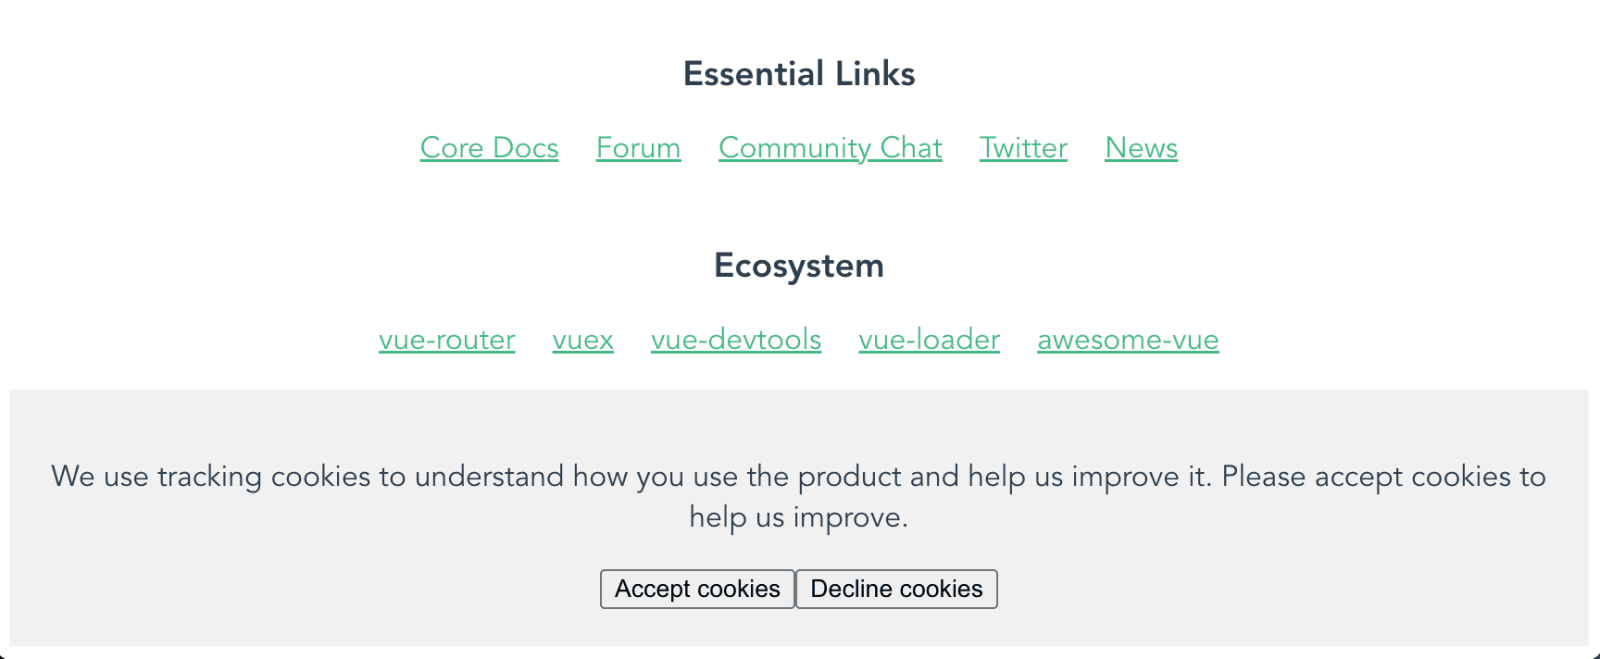
Task: Go to the Forum link
Action: (x=638, y=148)
